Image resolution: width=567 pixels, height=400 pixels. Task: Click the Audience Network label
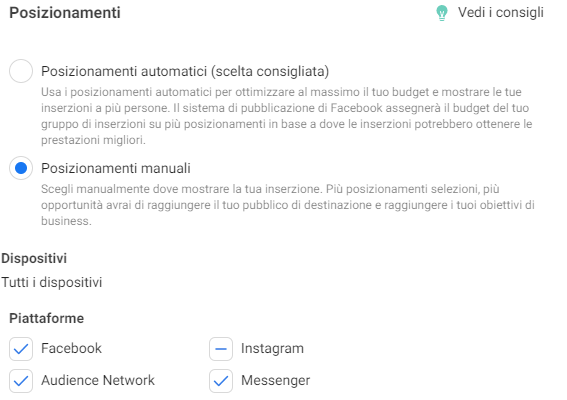pos(98,380)
